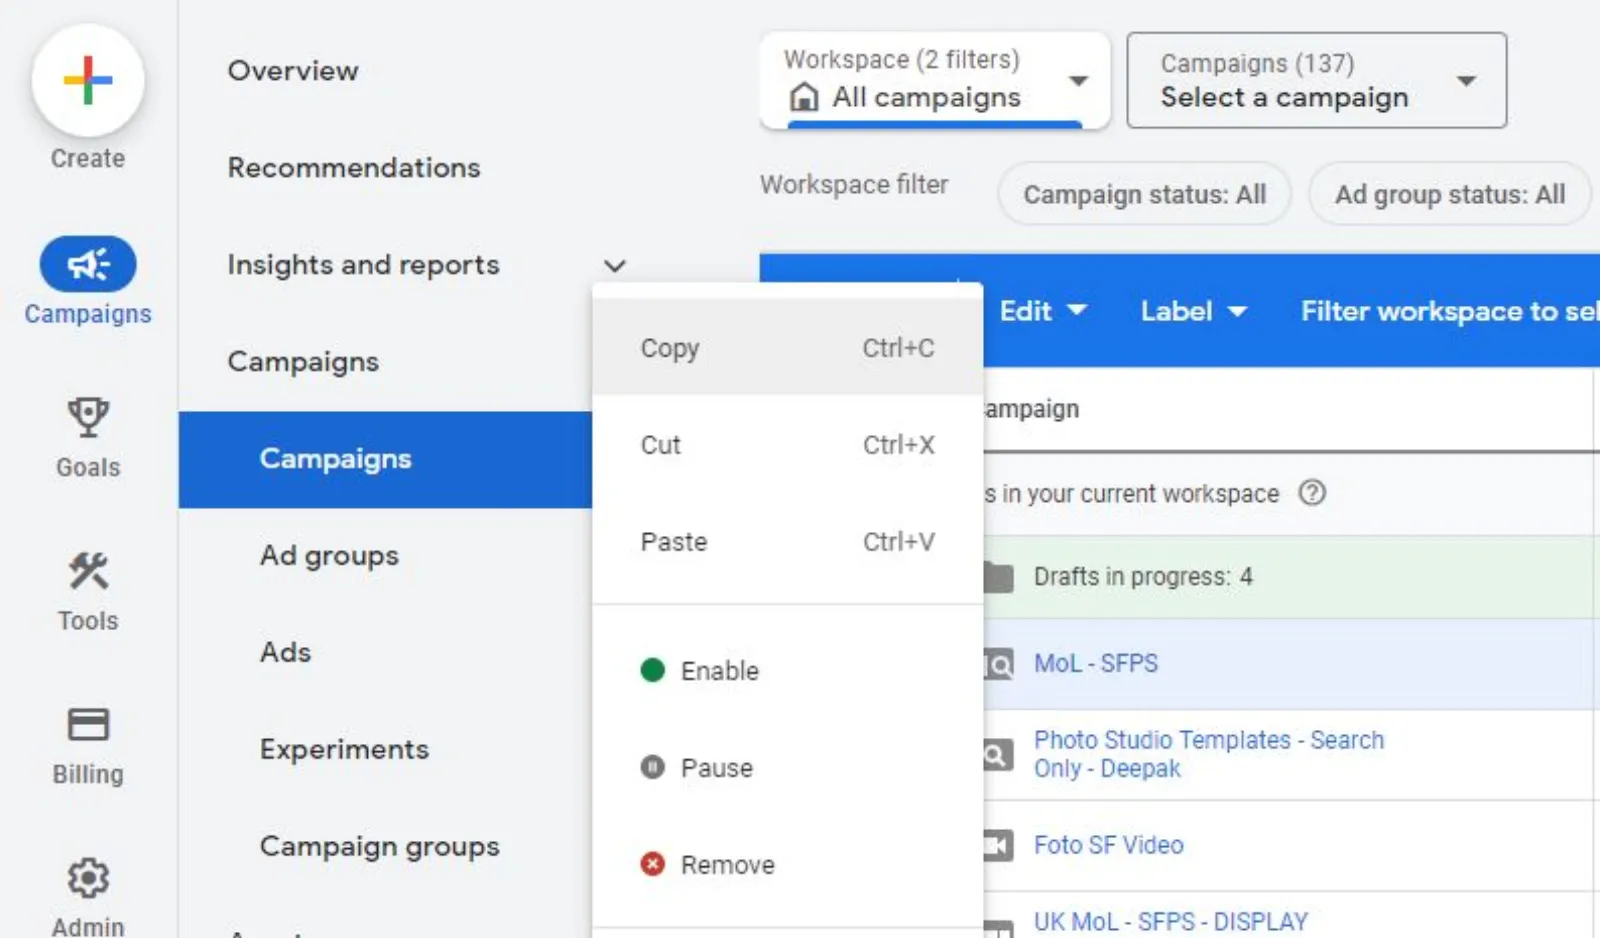This screenshot has height=938, width=1600.
Task: Open the Workspace All campaigns dropdown
Action: tap(935, 80)
